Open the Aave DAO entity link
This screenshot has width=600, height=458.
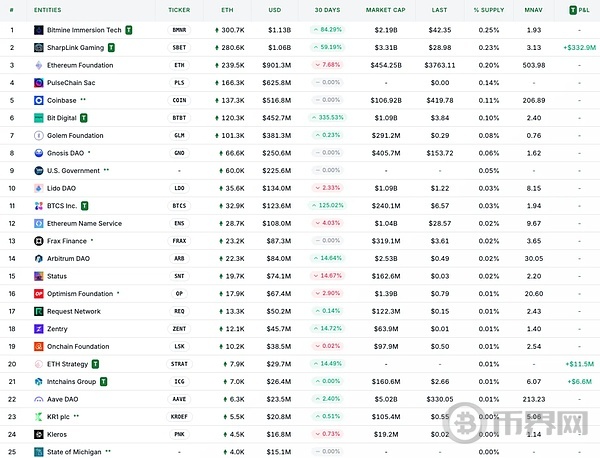(62, 399)
